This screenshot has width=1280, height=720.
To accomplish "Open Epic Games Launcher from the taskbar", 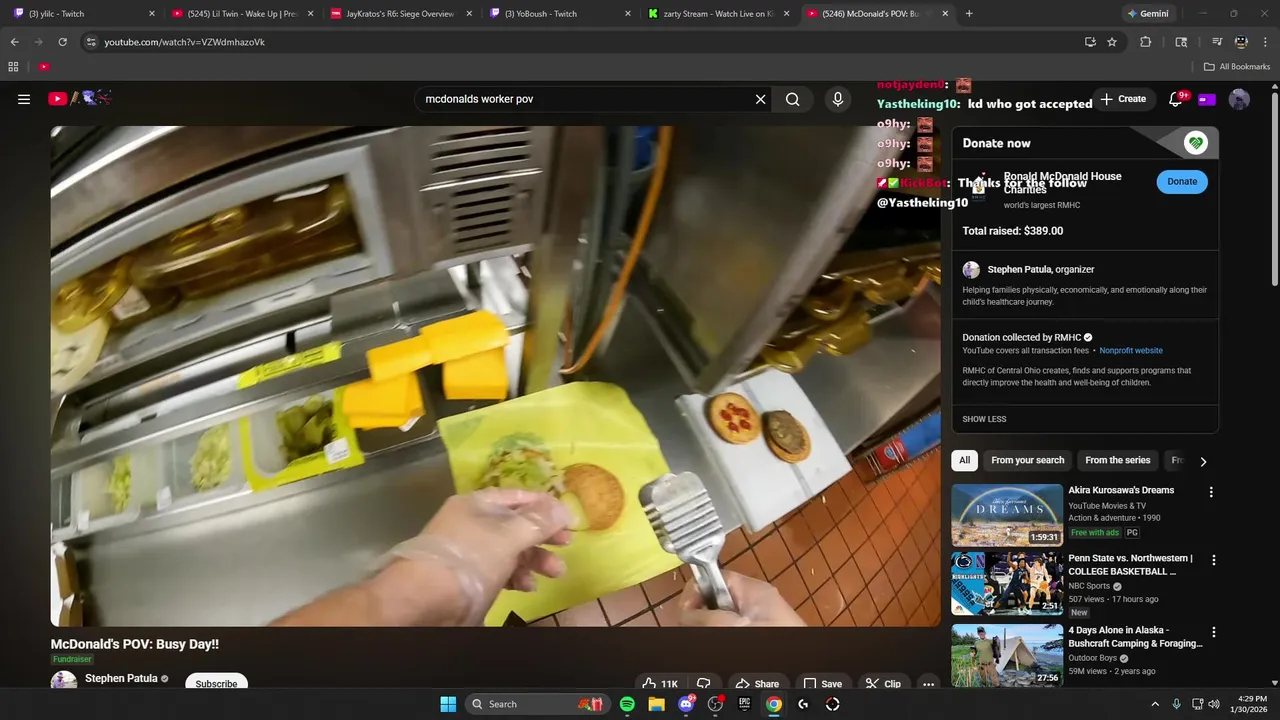I will [x=744, y=704].
